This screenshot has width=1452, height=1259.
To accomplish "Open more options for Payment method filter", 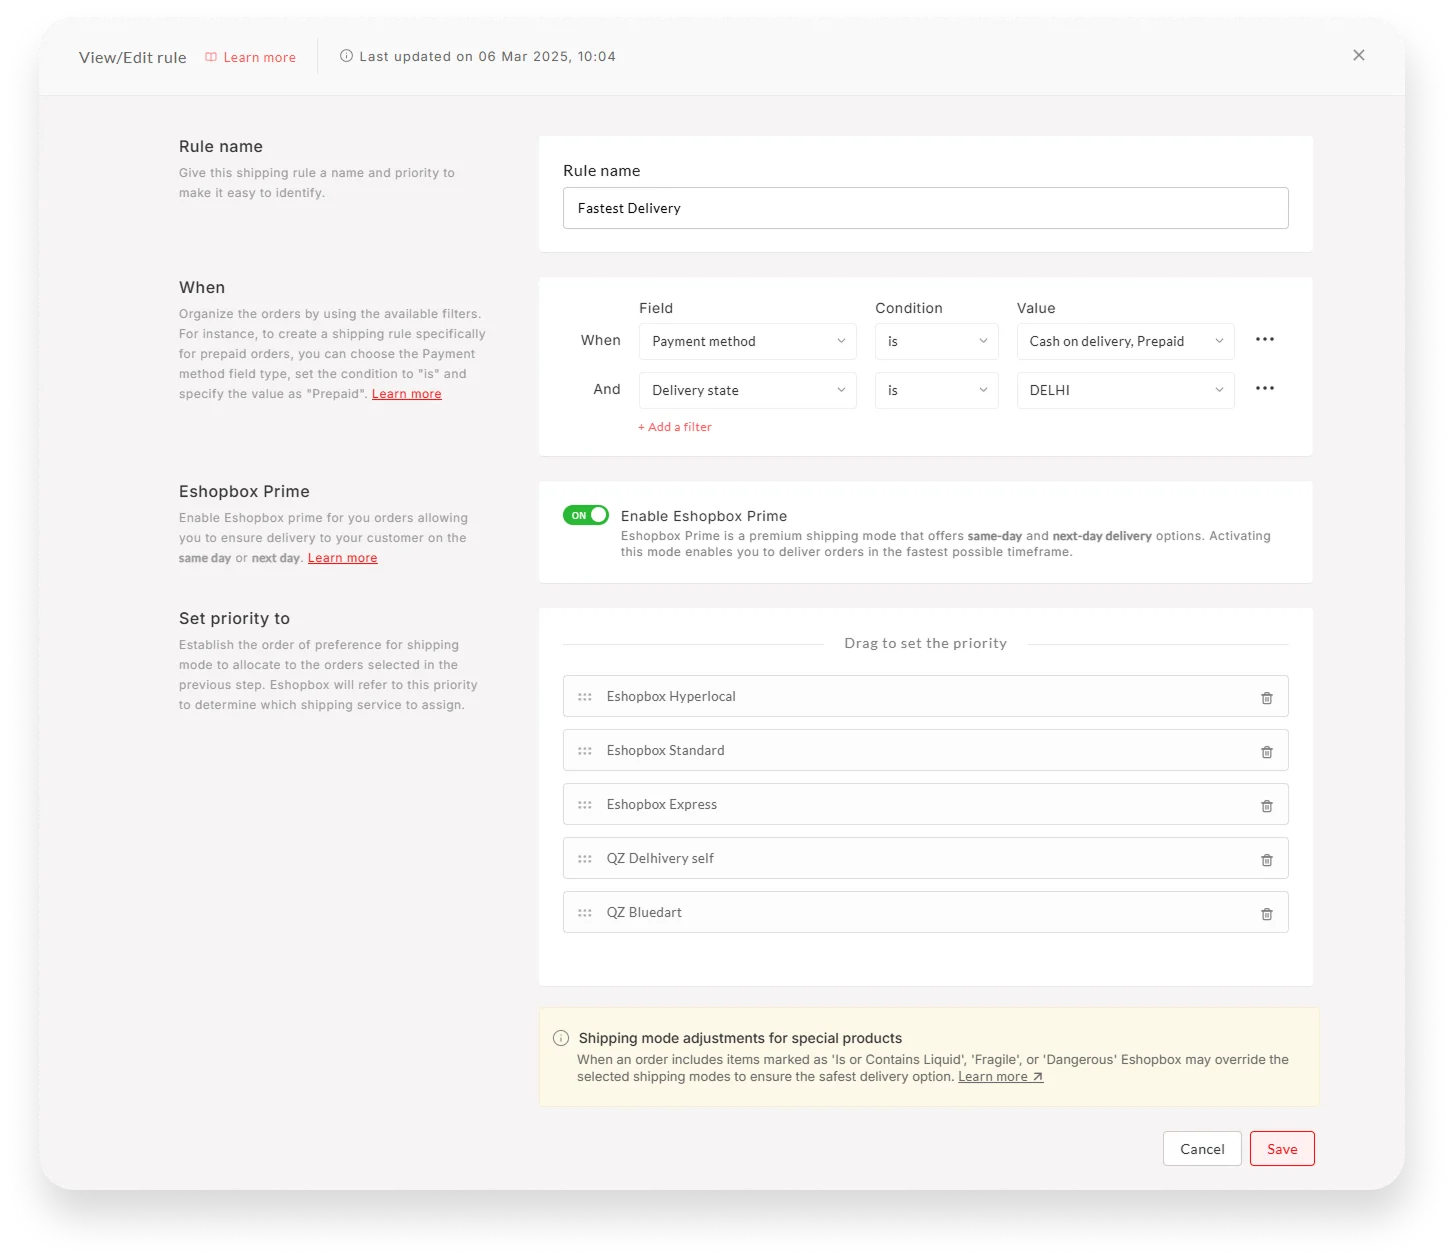I will [1265, 340].
